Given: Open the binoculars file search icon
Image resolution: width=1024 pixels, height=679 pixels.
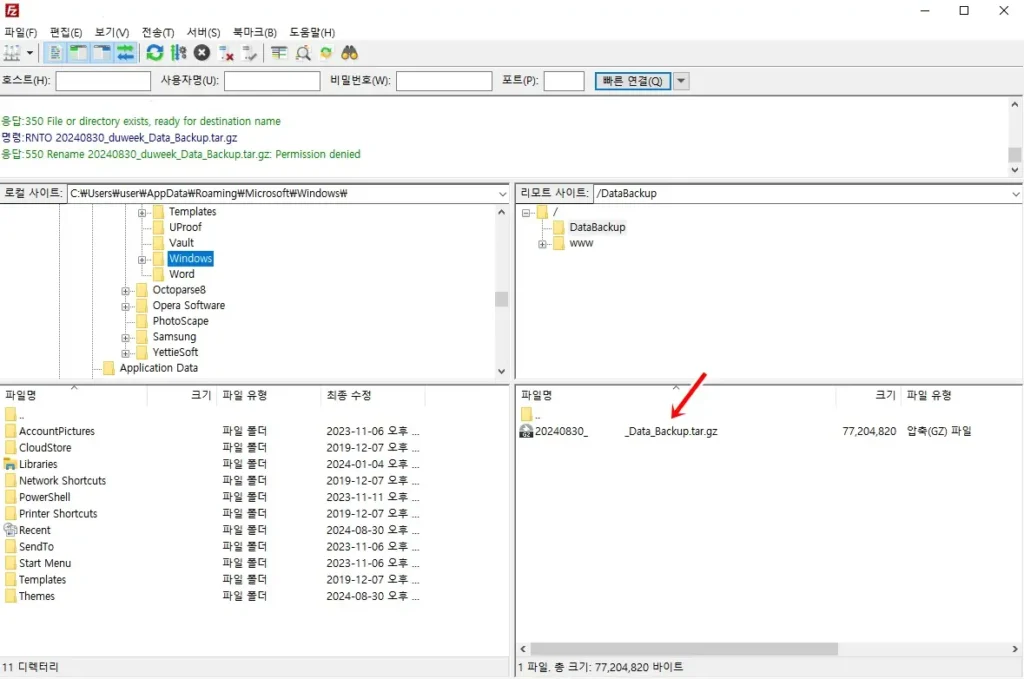Looking at the screenshot, I should coord(349,53).
